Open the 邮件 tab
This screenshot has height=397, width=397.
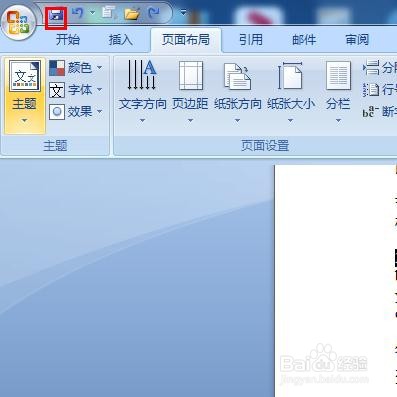click(x=304, y=40)
